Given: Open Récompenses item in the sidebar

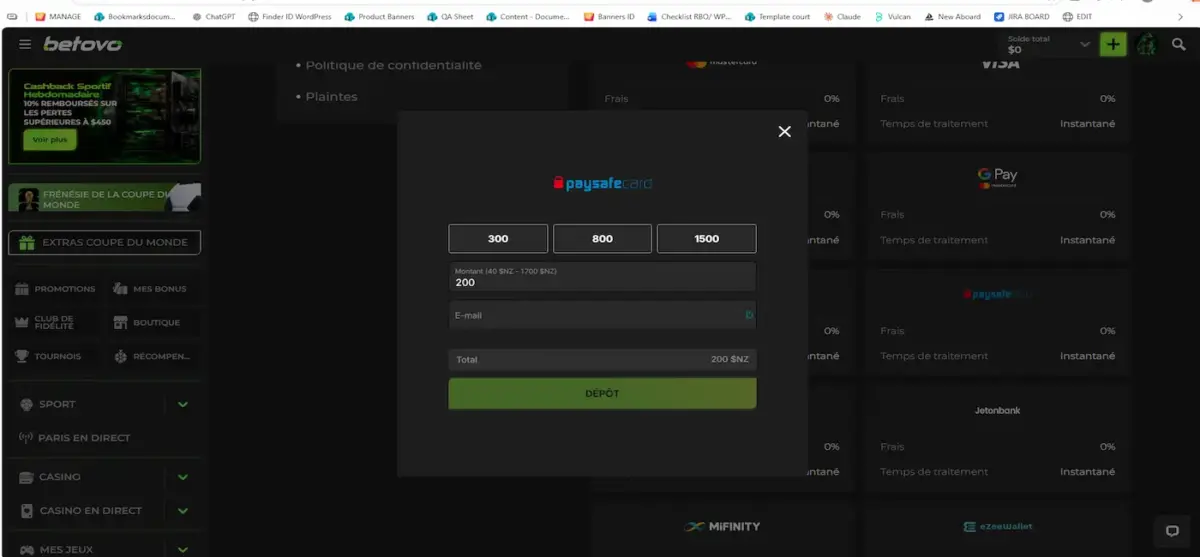Looking at the screenshot, I should point(152,356).
